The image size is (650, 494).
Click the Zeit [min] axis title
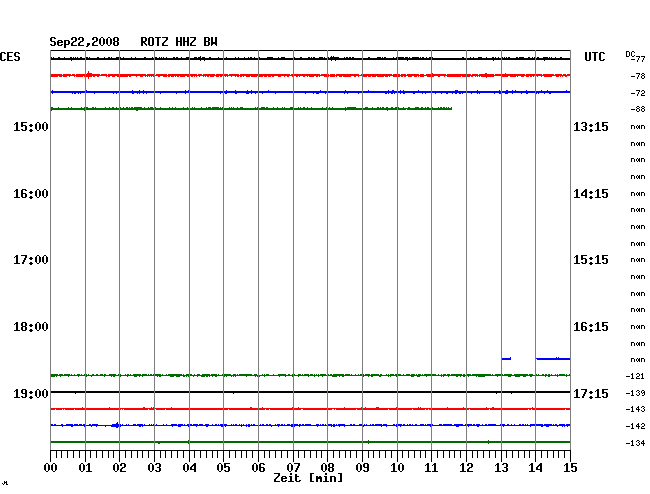[x=308, y=478]
